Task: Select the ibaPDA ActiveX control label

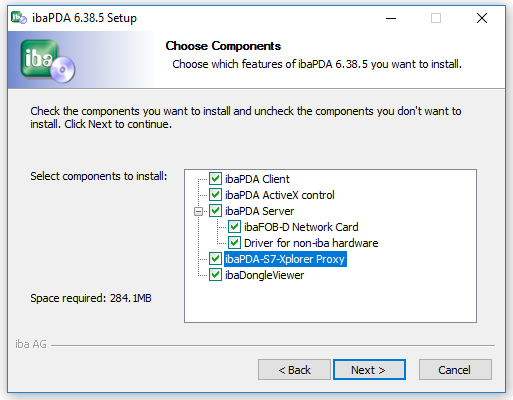Action: (x=280, y=195)
